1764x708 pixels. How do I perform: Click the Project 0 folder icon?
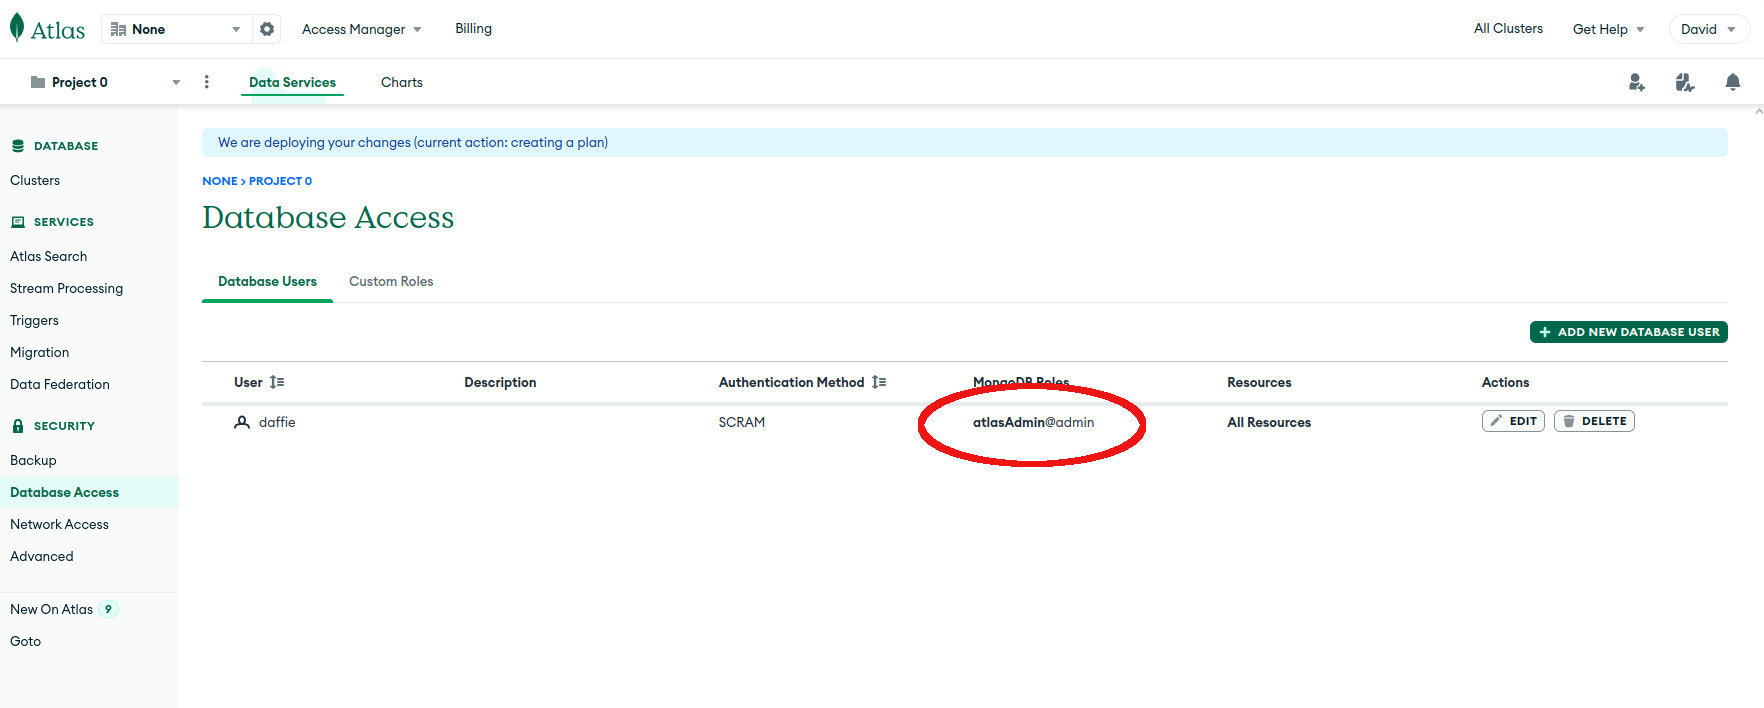click(x=38, y=82)
